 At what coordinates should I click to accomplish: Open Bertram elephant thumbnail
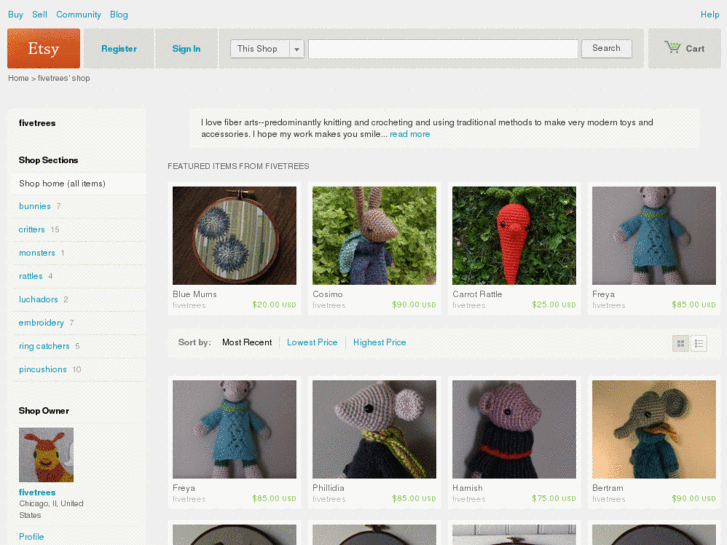tap(654, 430)
